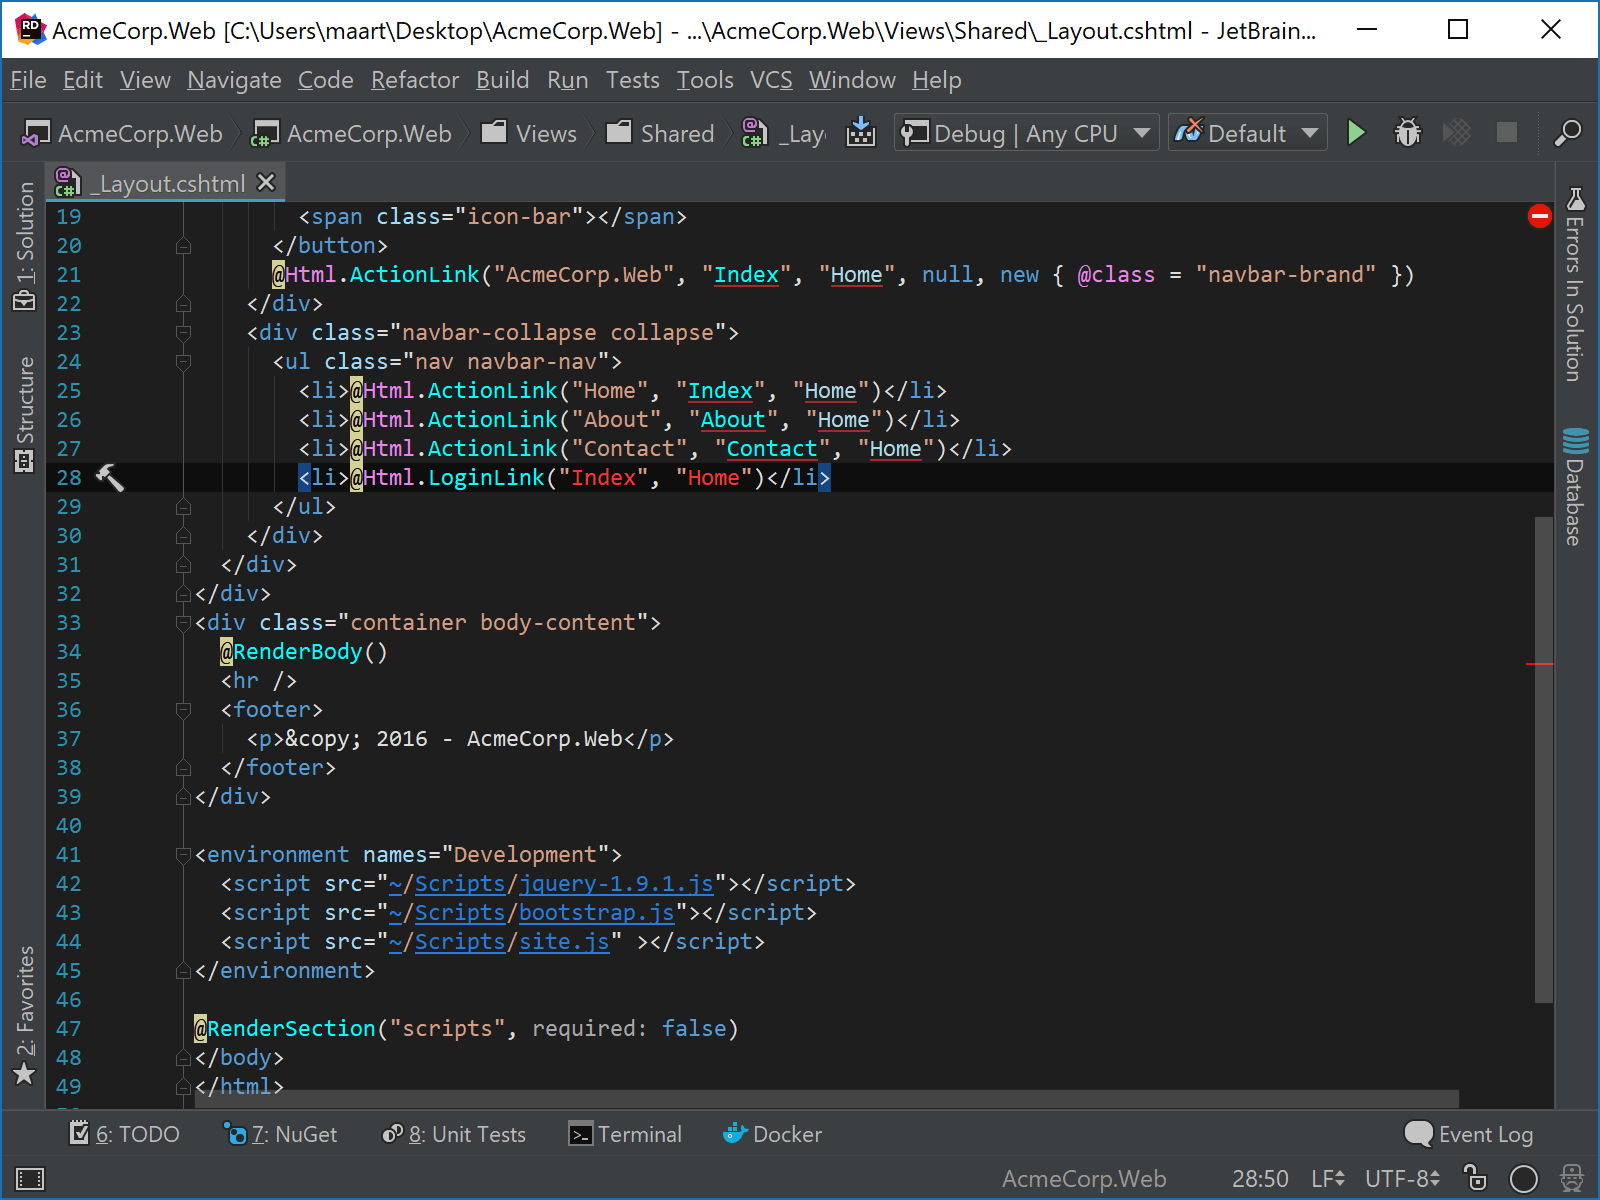Click the vertical editor scrollbar thumb
This screenshot has width=1600, height=1200.
point(1544,760)
